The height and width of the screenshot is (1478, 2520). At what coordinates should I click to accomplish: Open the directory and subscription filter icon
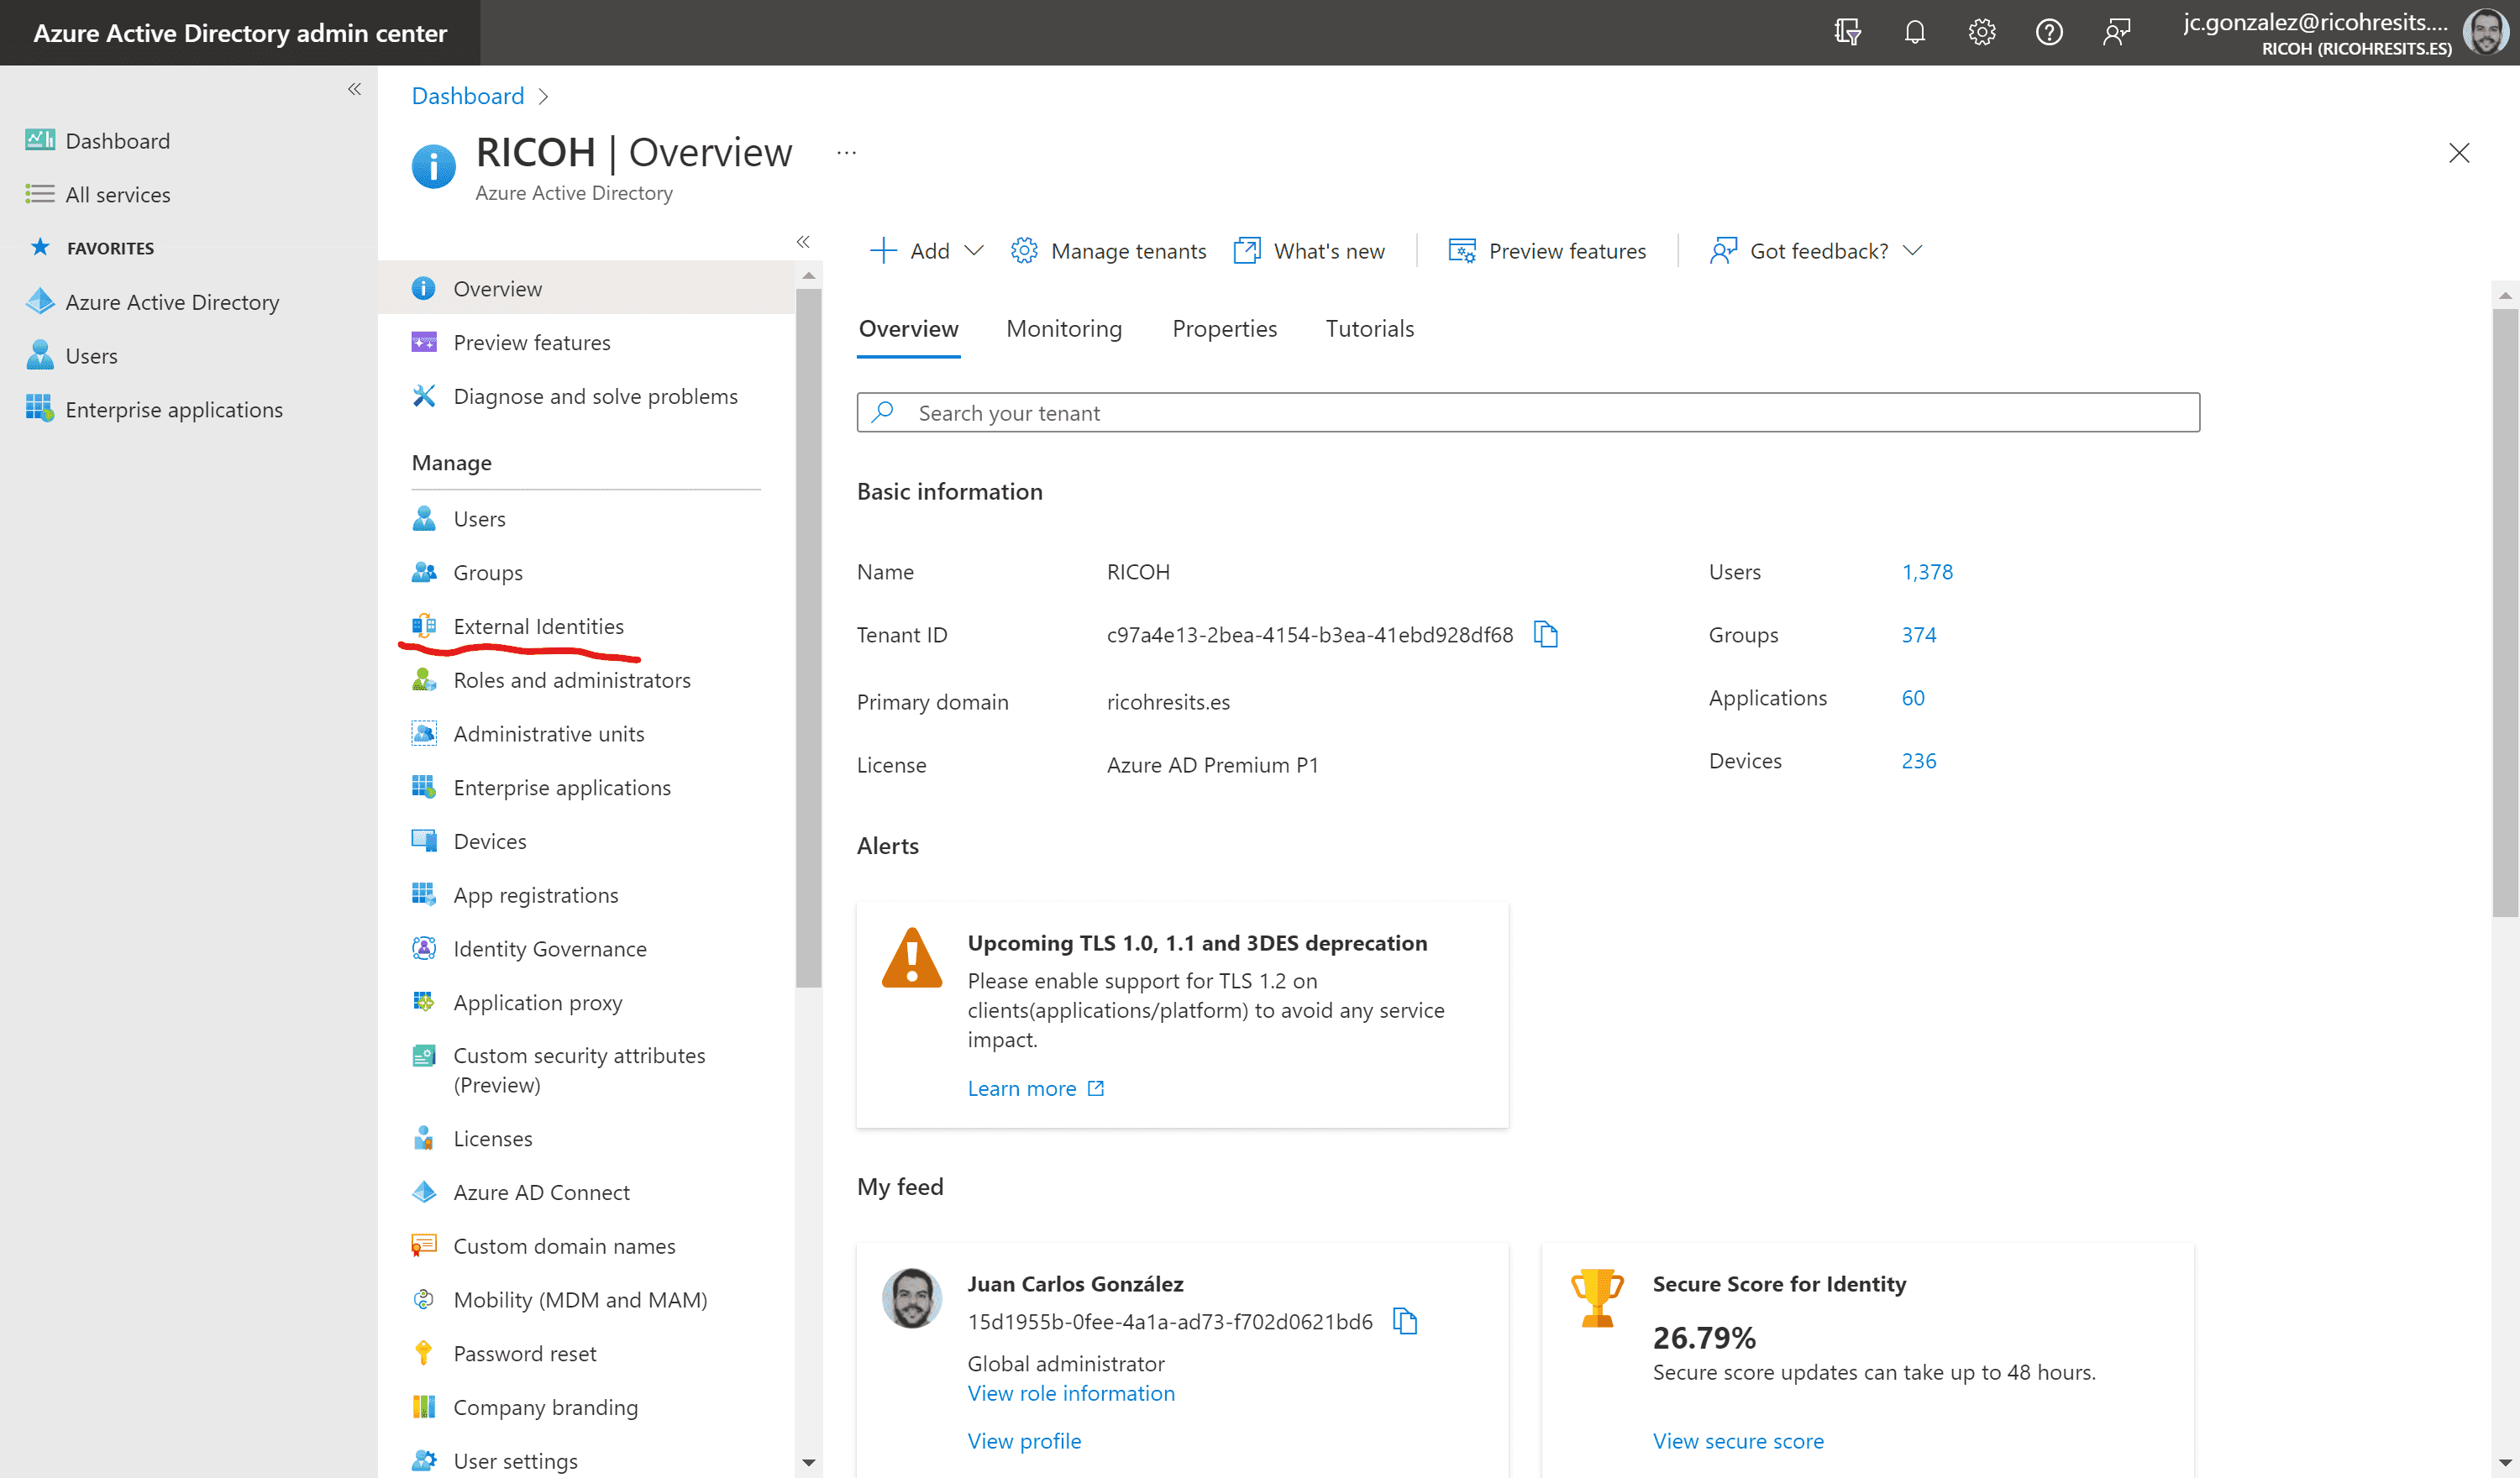pyautogui.click(x=1847, y=33)
